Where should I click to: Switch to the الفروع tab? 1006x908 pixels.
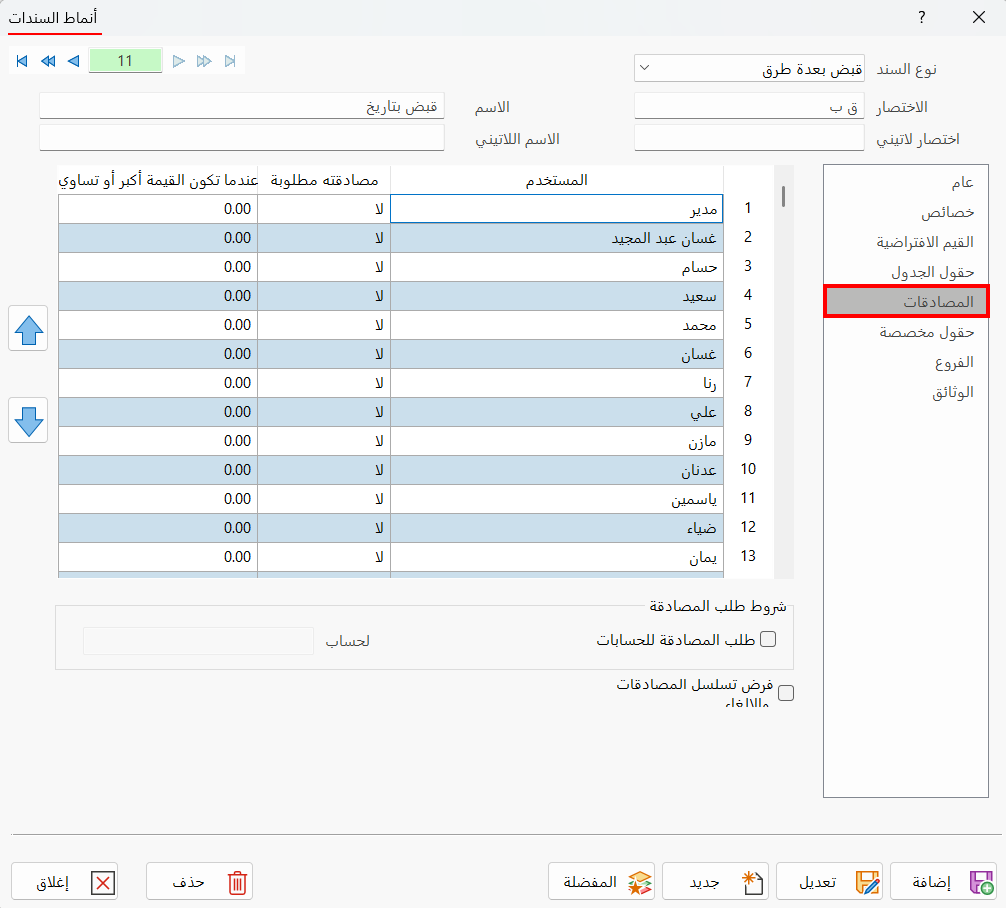click(x=906, y=363)
